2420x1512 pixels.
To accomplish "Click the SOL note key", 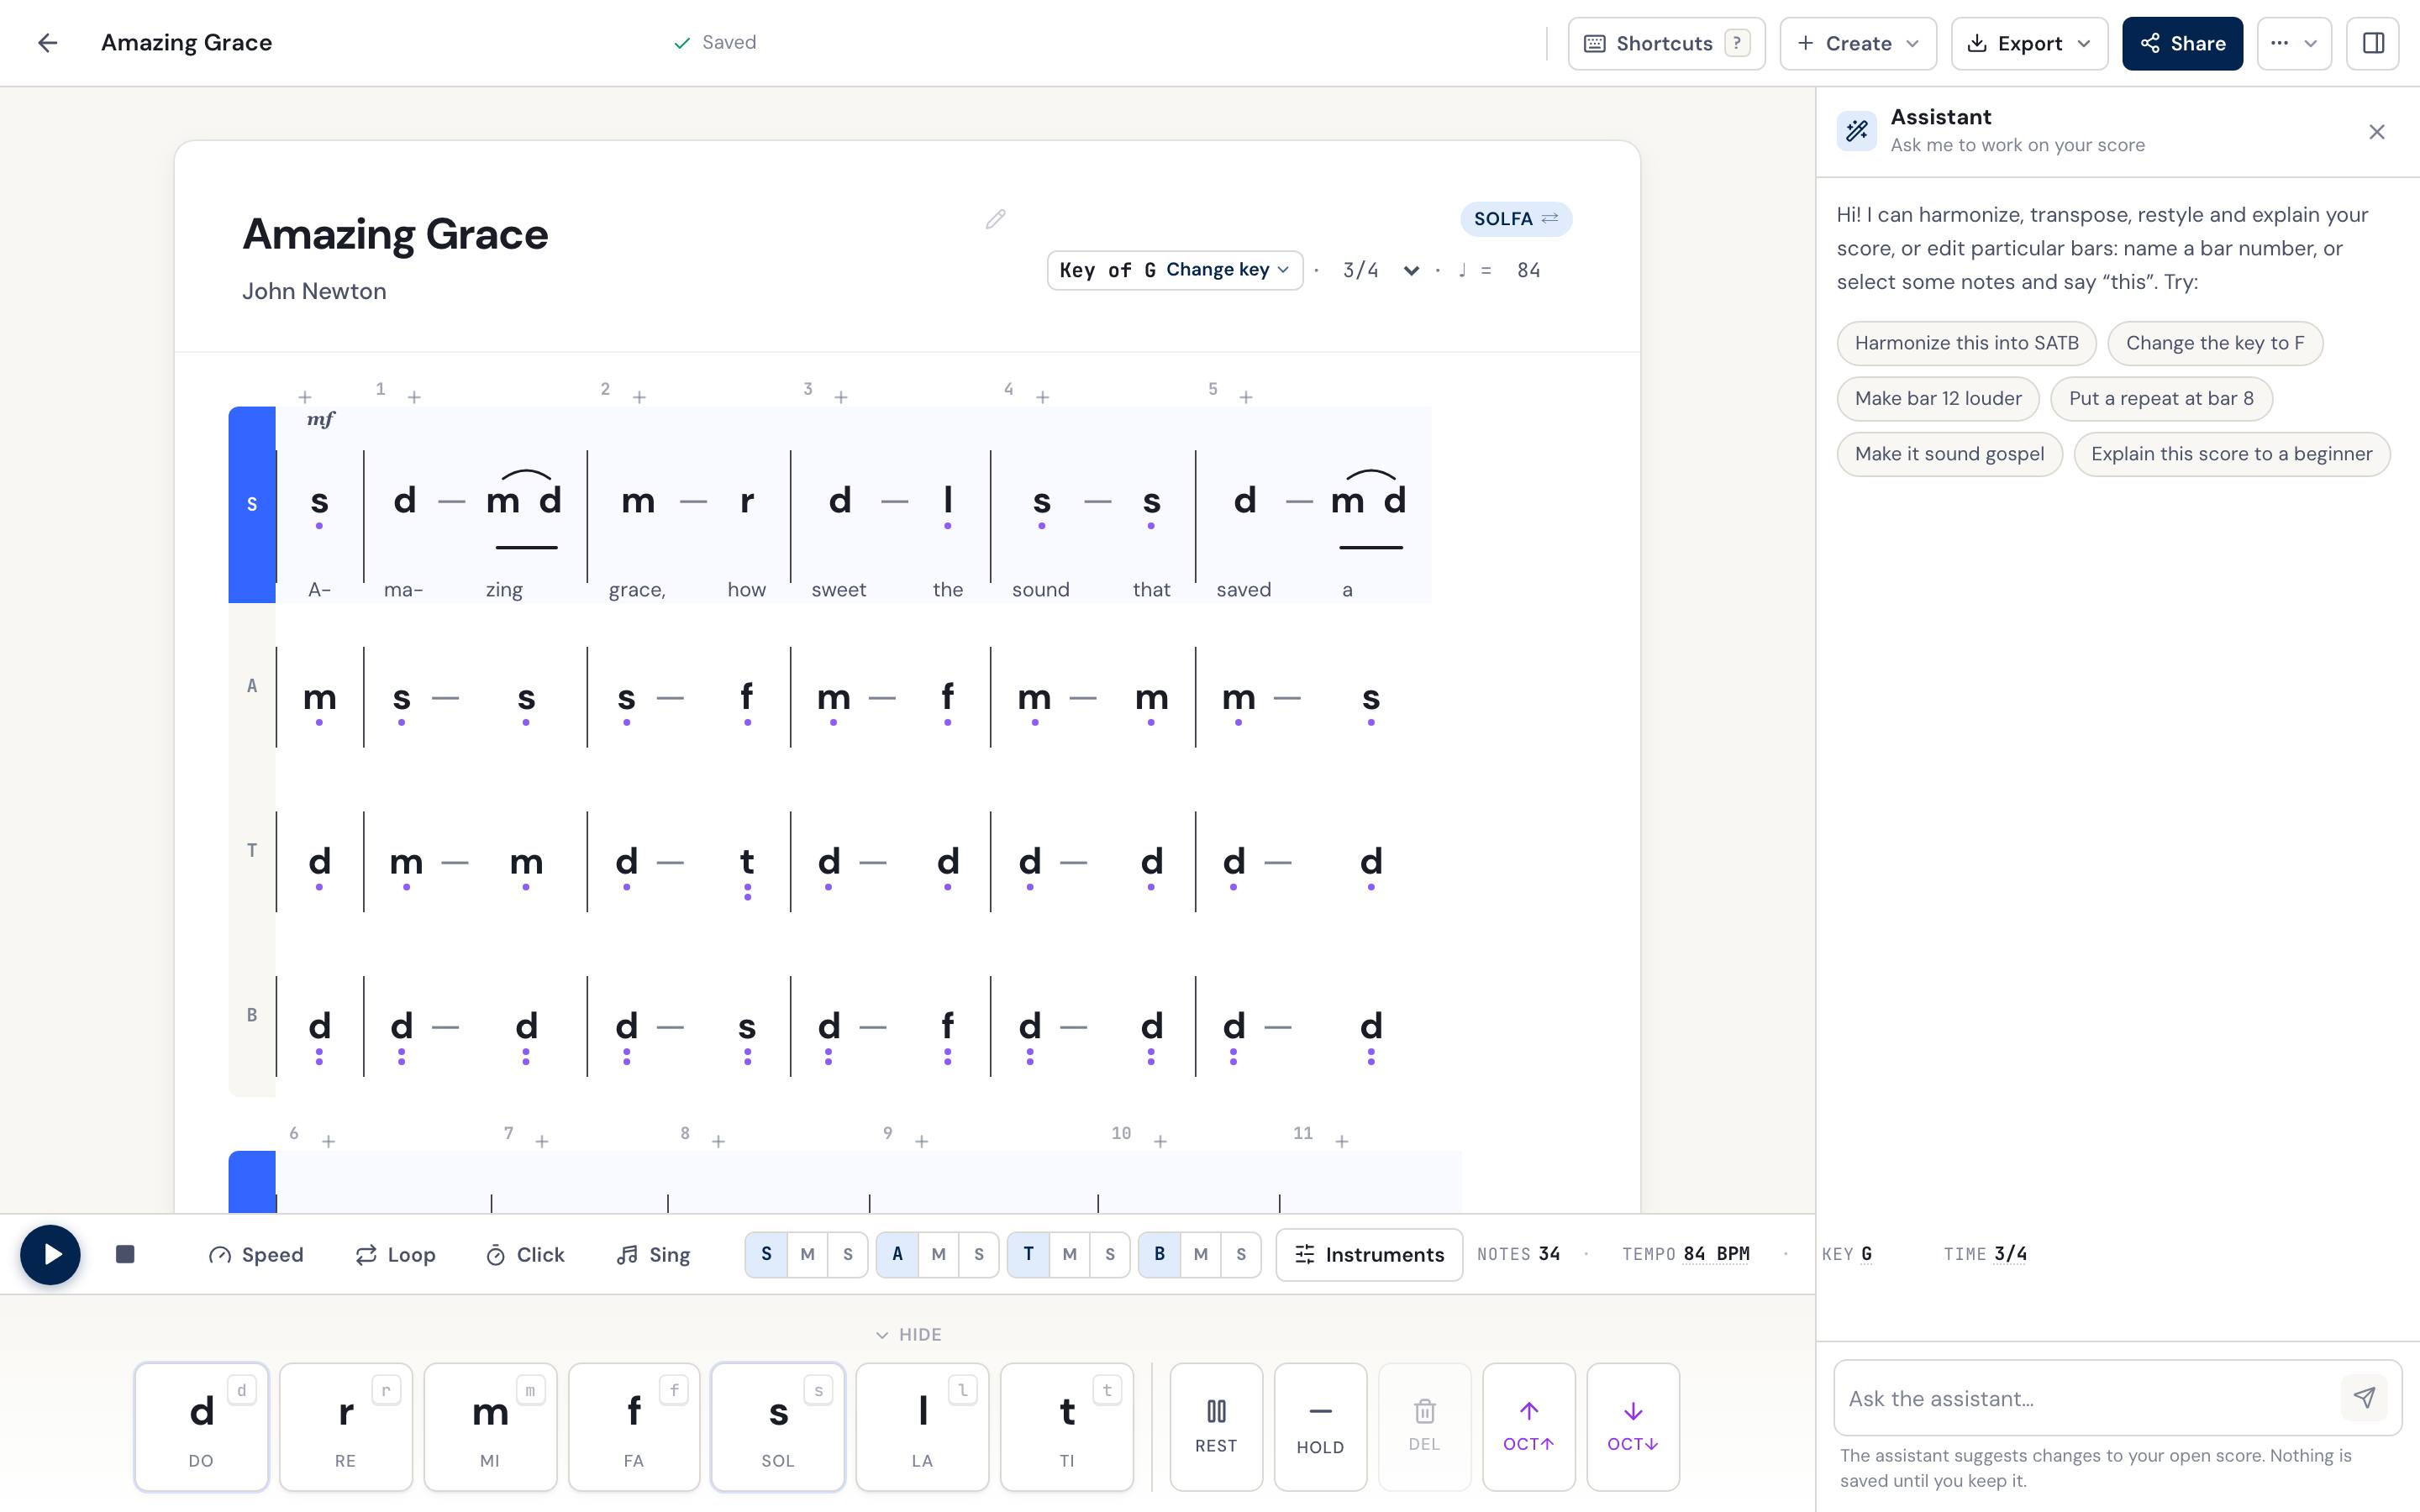I will point(777,1426).
